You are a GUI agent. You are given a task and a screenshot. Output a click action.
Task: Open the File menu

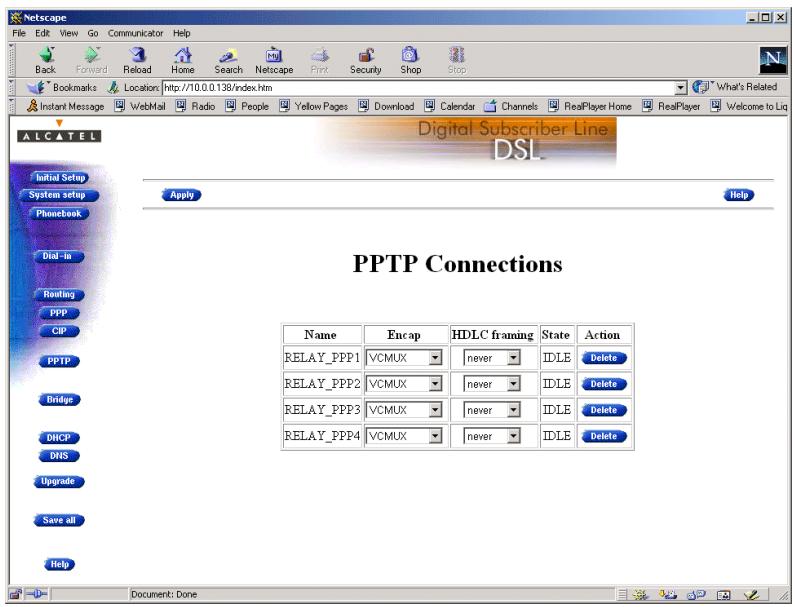[x=19, y=33]
